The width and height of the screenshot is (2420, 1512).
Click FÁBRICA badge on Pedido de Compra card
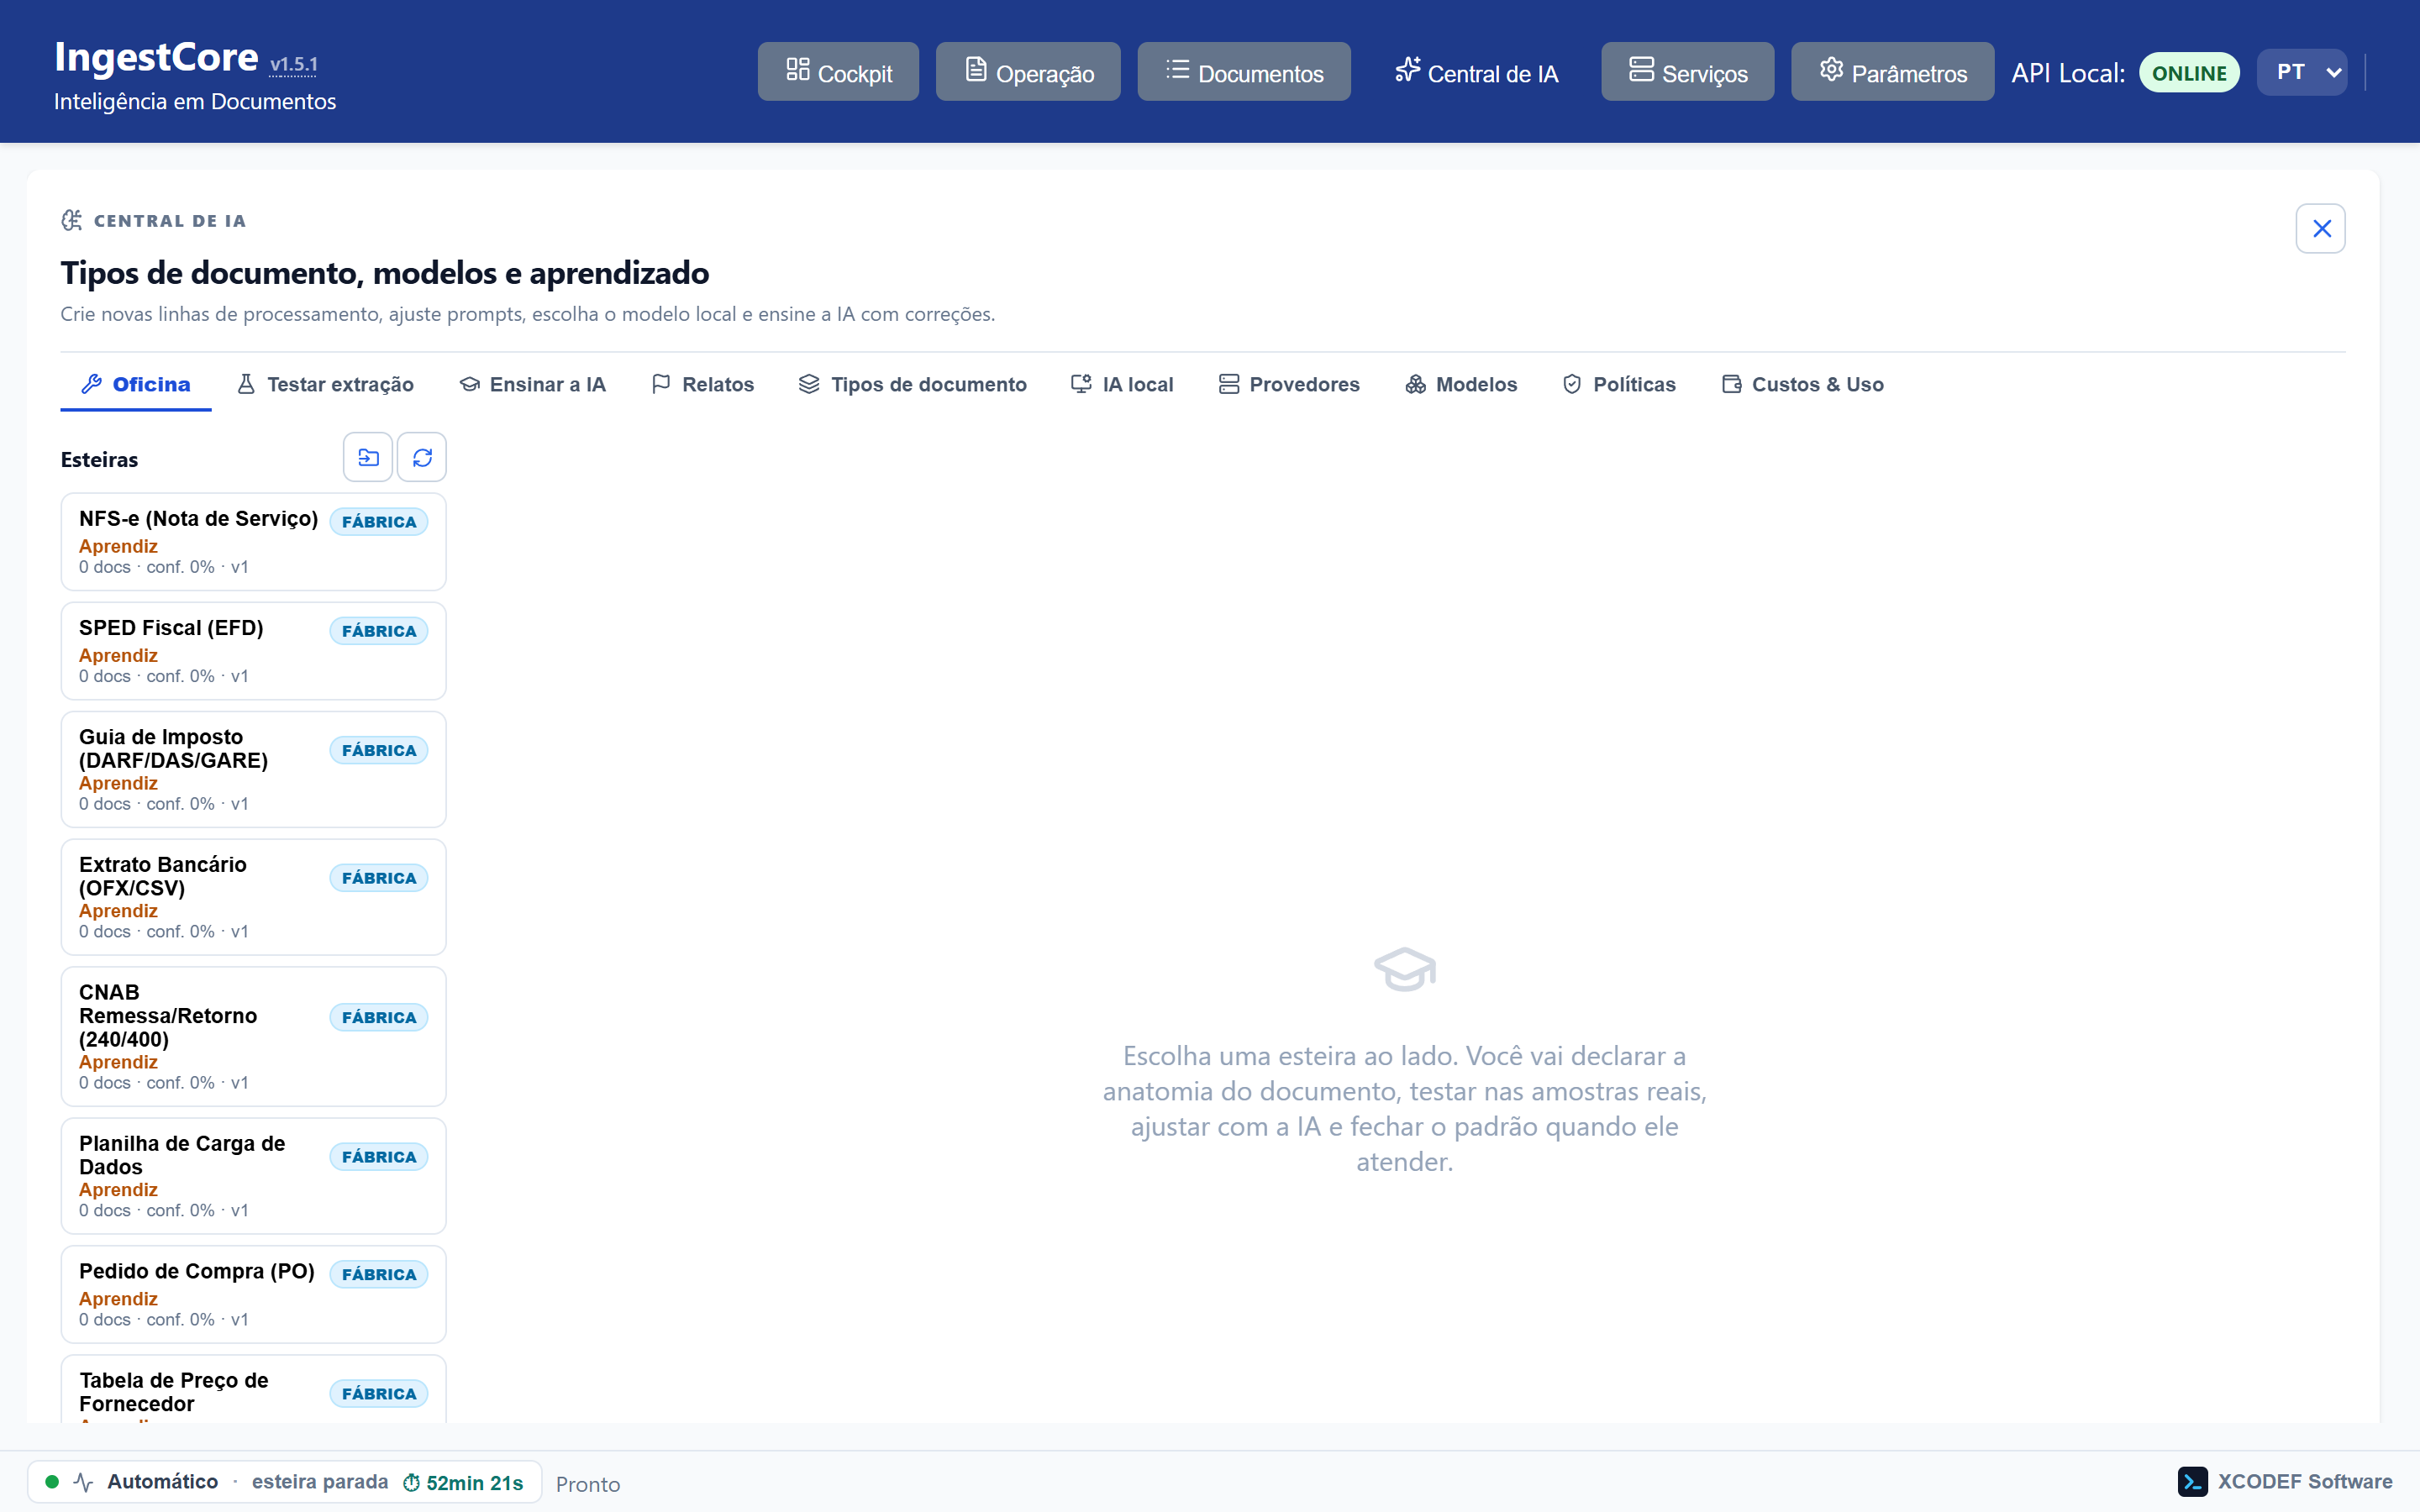[379, 1274]
